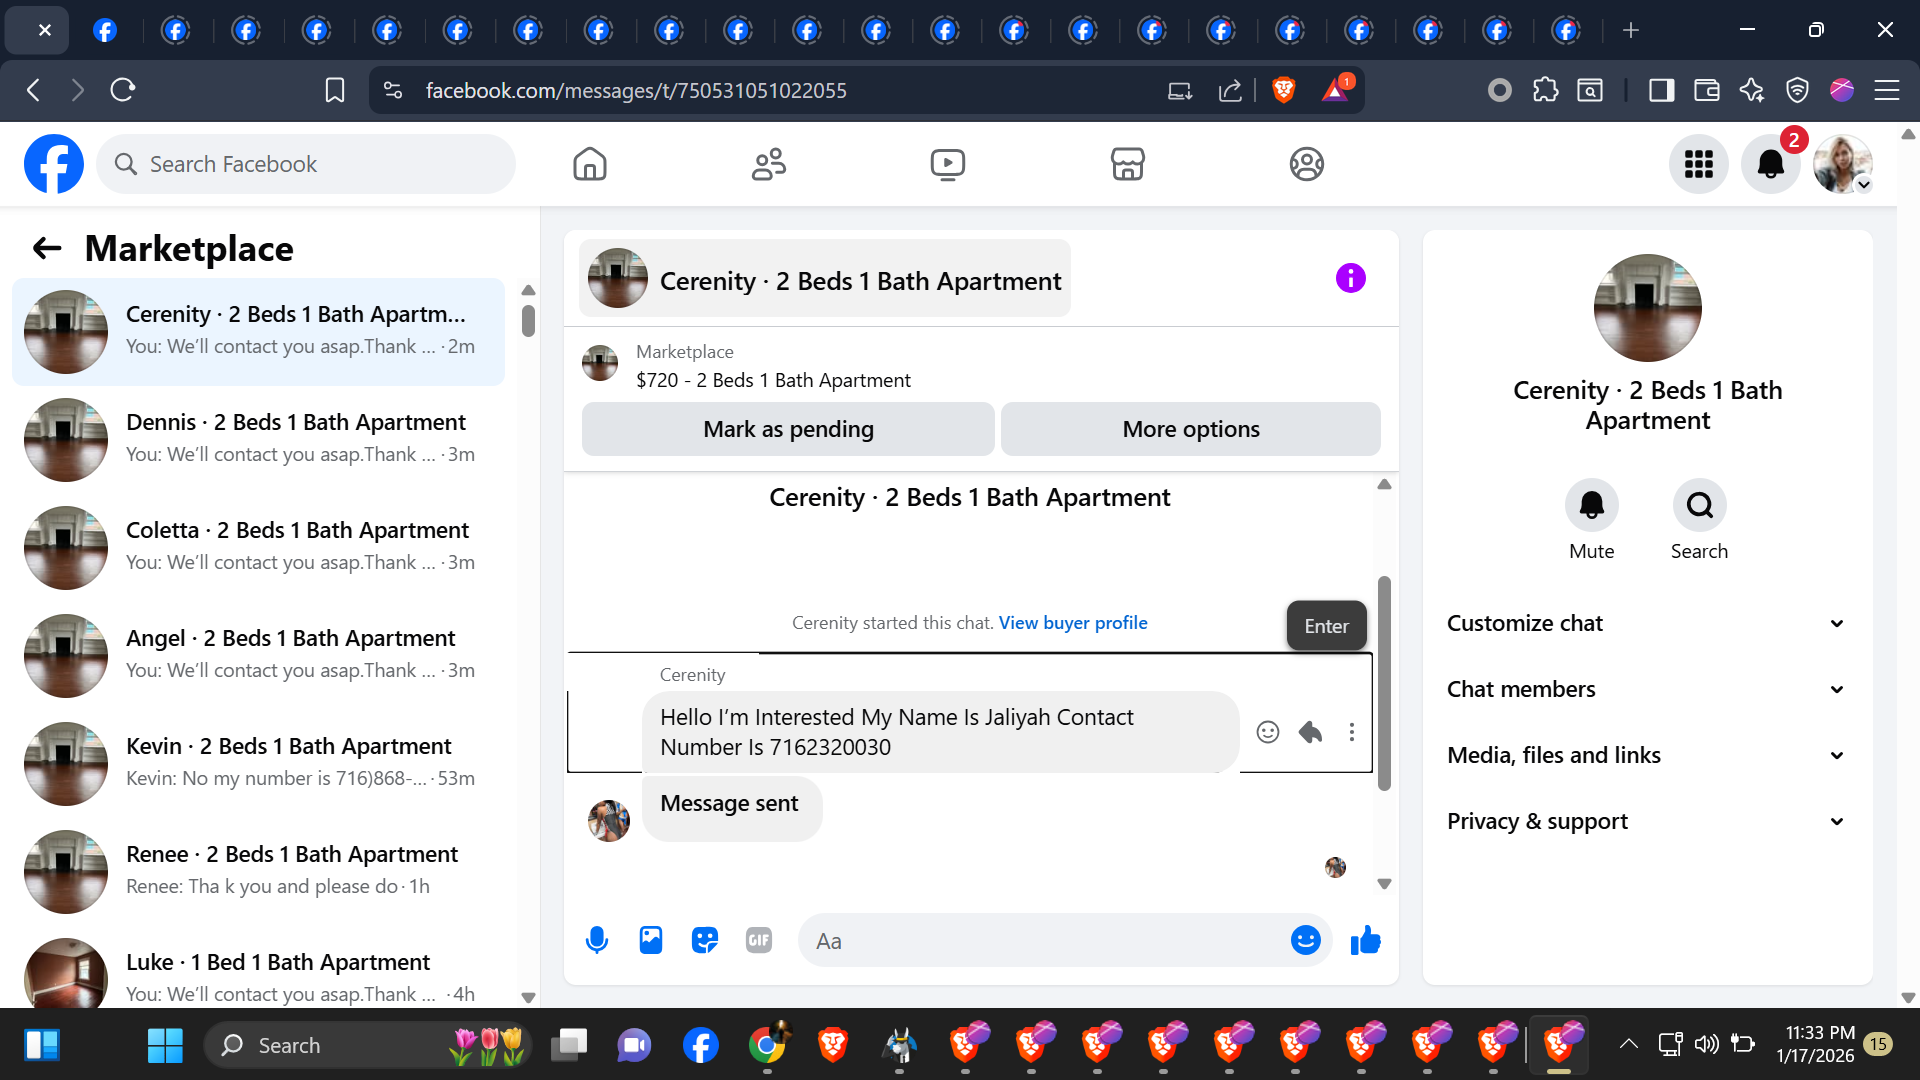The width and height of the screenshot is (1920, 1080).
Task: Reply to Cerenity's message with arrow icon
Action: point(1310,732)
